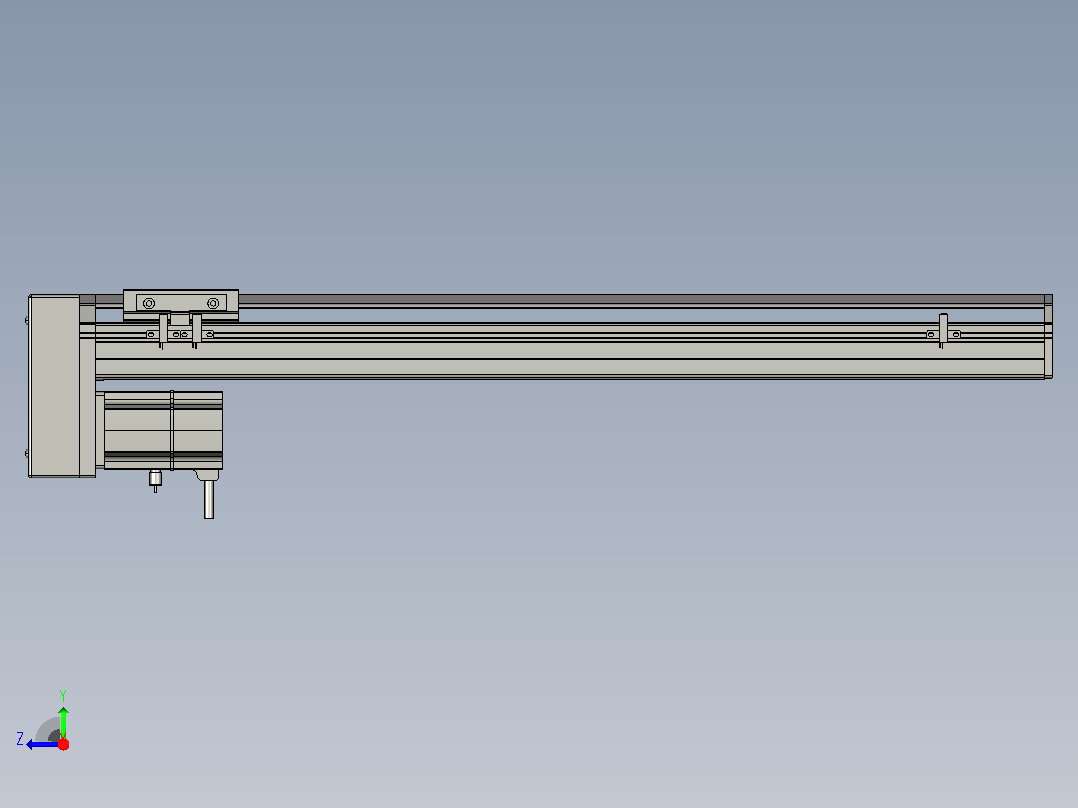
Task: Select the sensor bracket near the right end of the rail
Action: pos(943,330)
